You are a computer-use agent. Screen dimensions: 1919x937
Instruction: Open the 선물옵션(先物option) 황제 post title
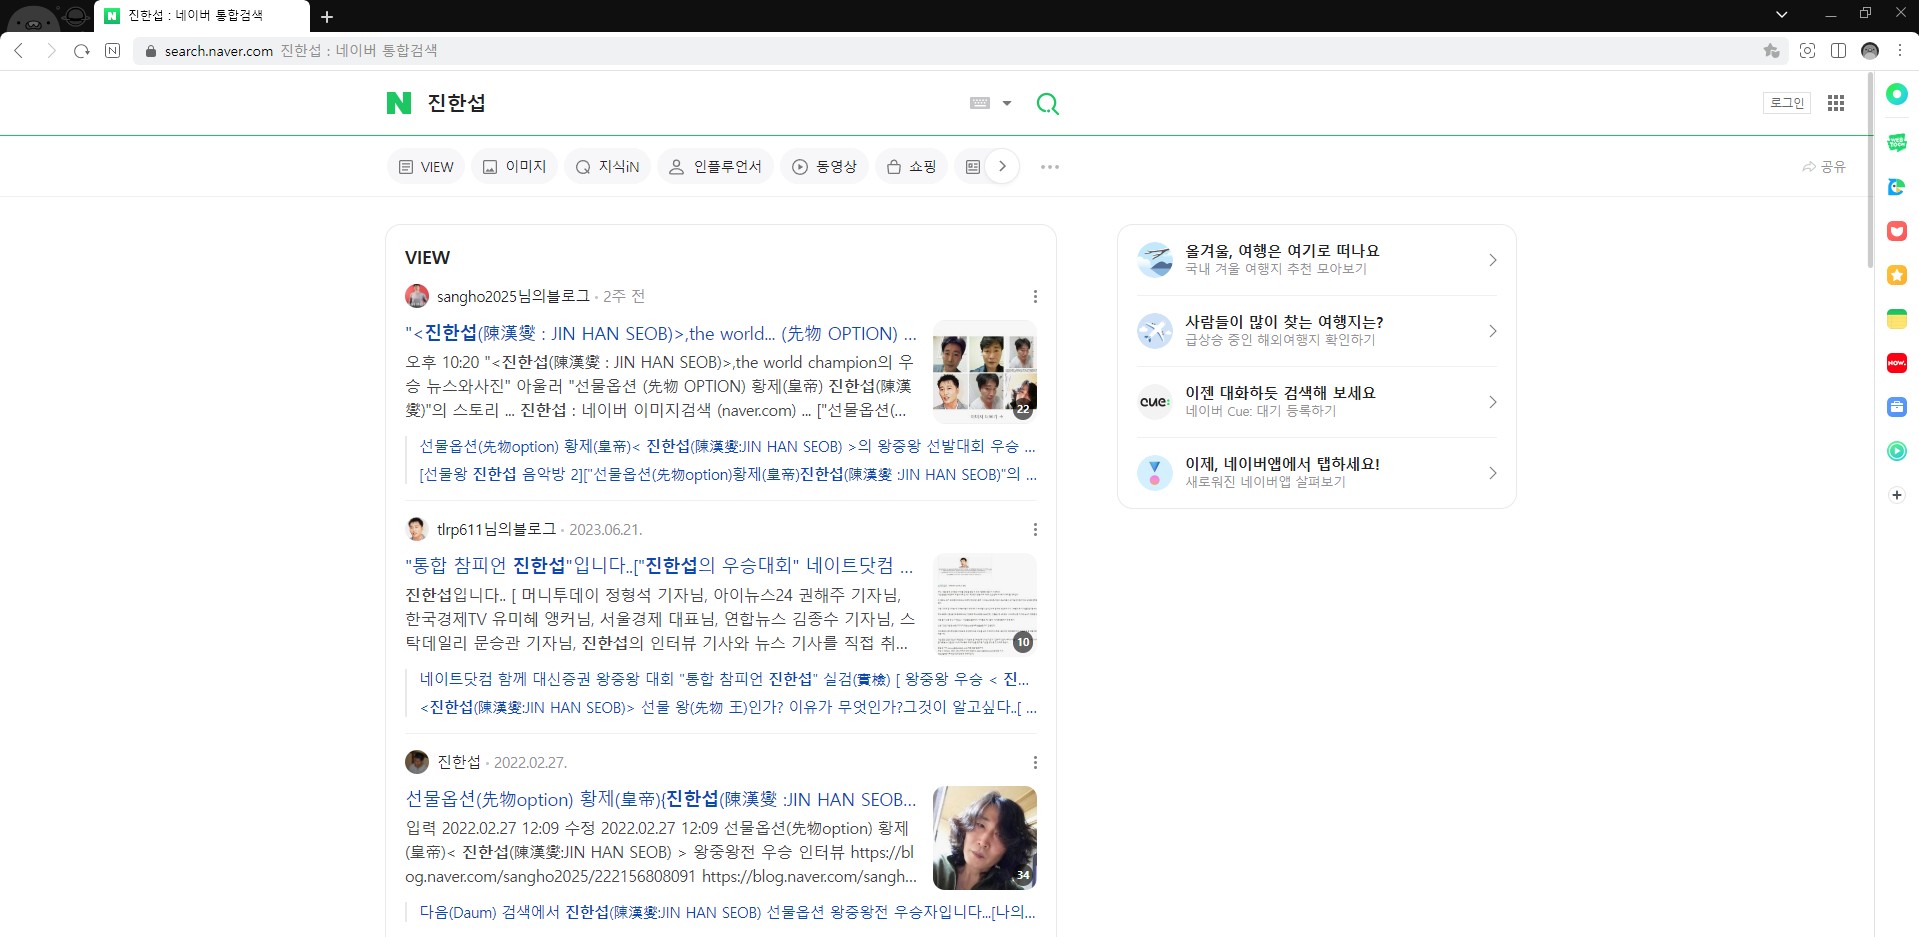[x=660, y=800]
